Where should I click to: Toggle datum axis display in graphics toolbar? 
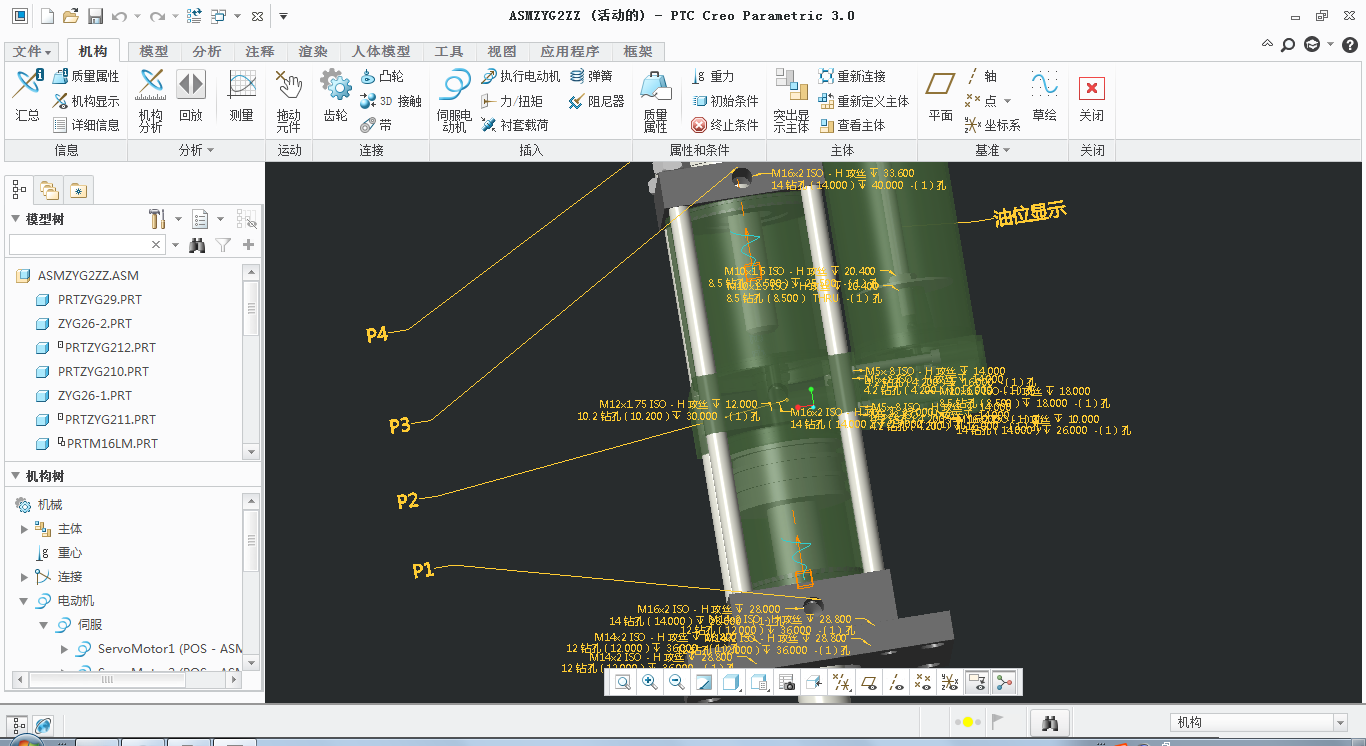click(896, 682)
